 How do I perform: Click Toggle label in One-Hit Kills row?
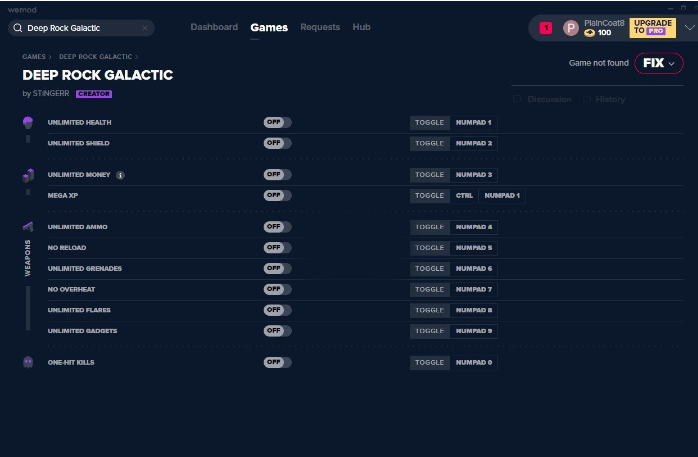tap(430, 363)
